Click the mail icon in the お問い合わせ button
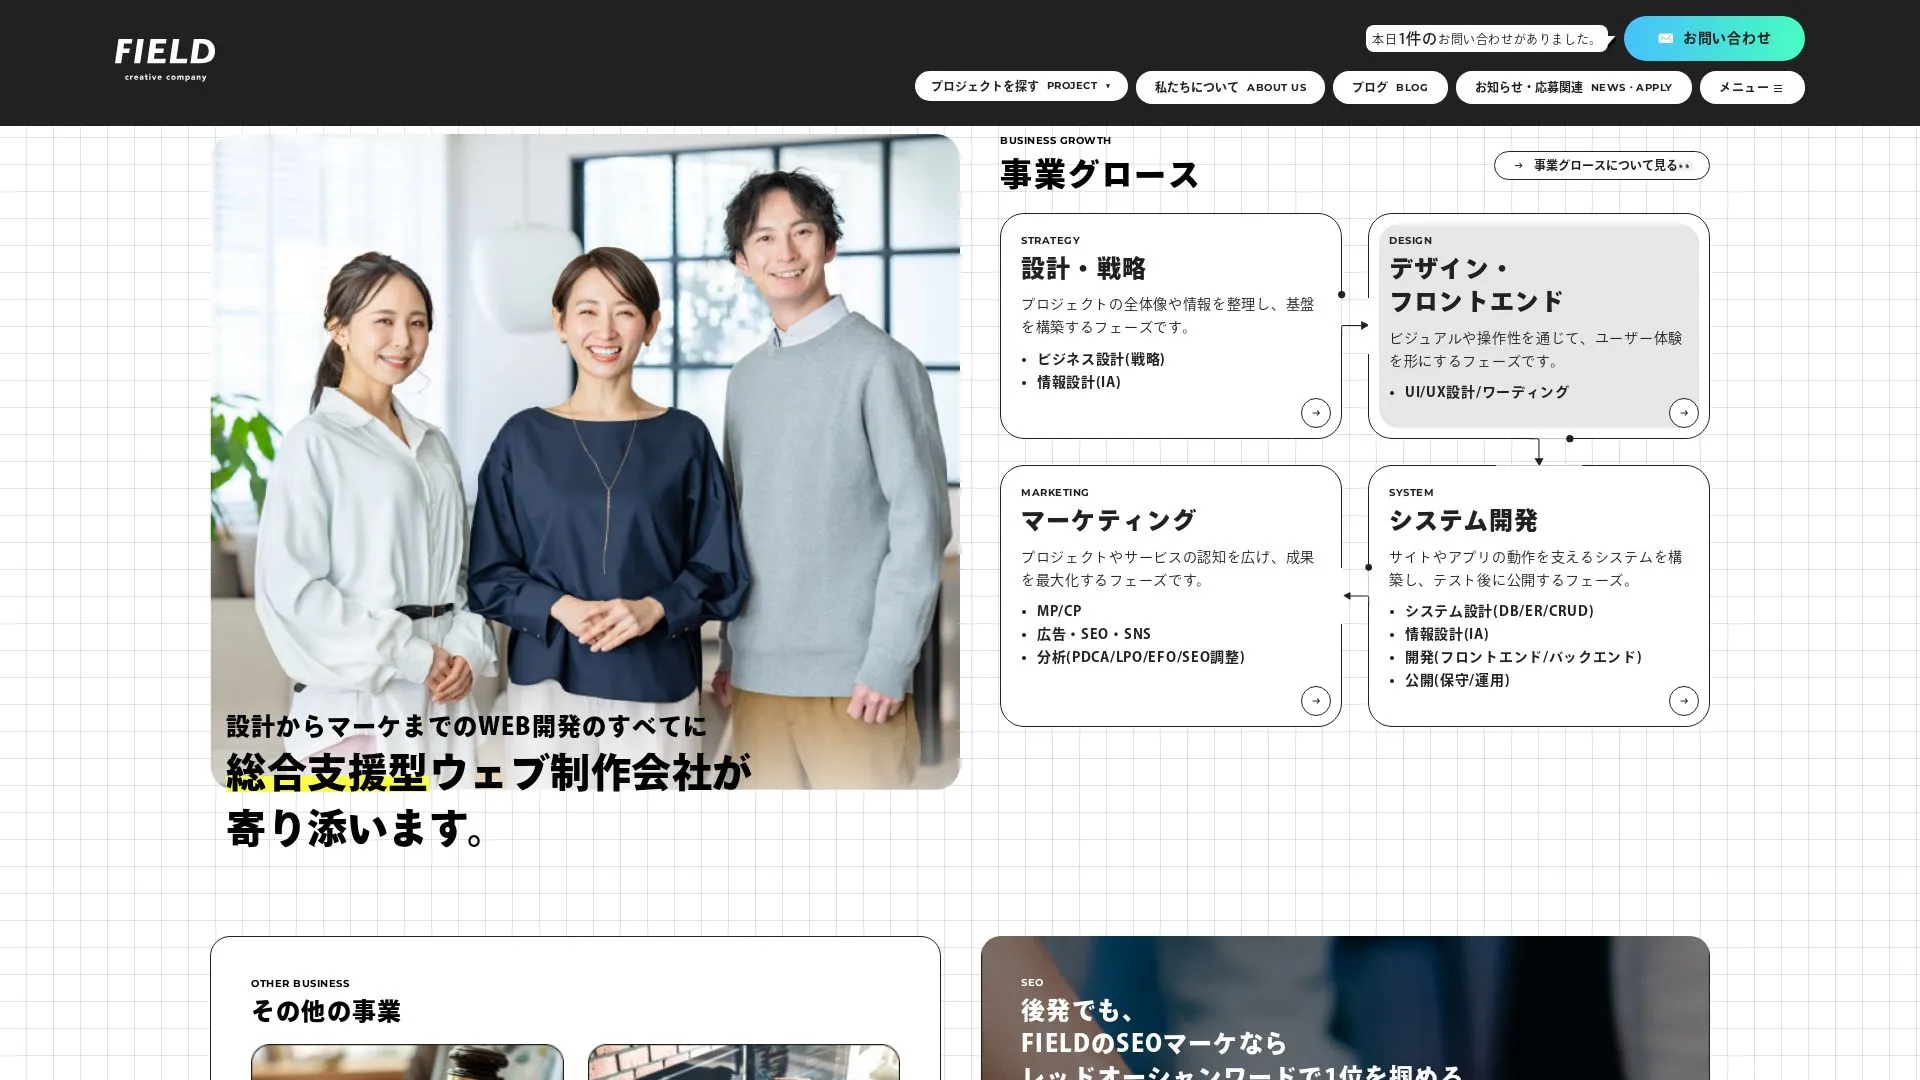Viewport: 1920px width, 1080px height. 1665,38
